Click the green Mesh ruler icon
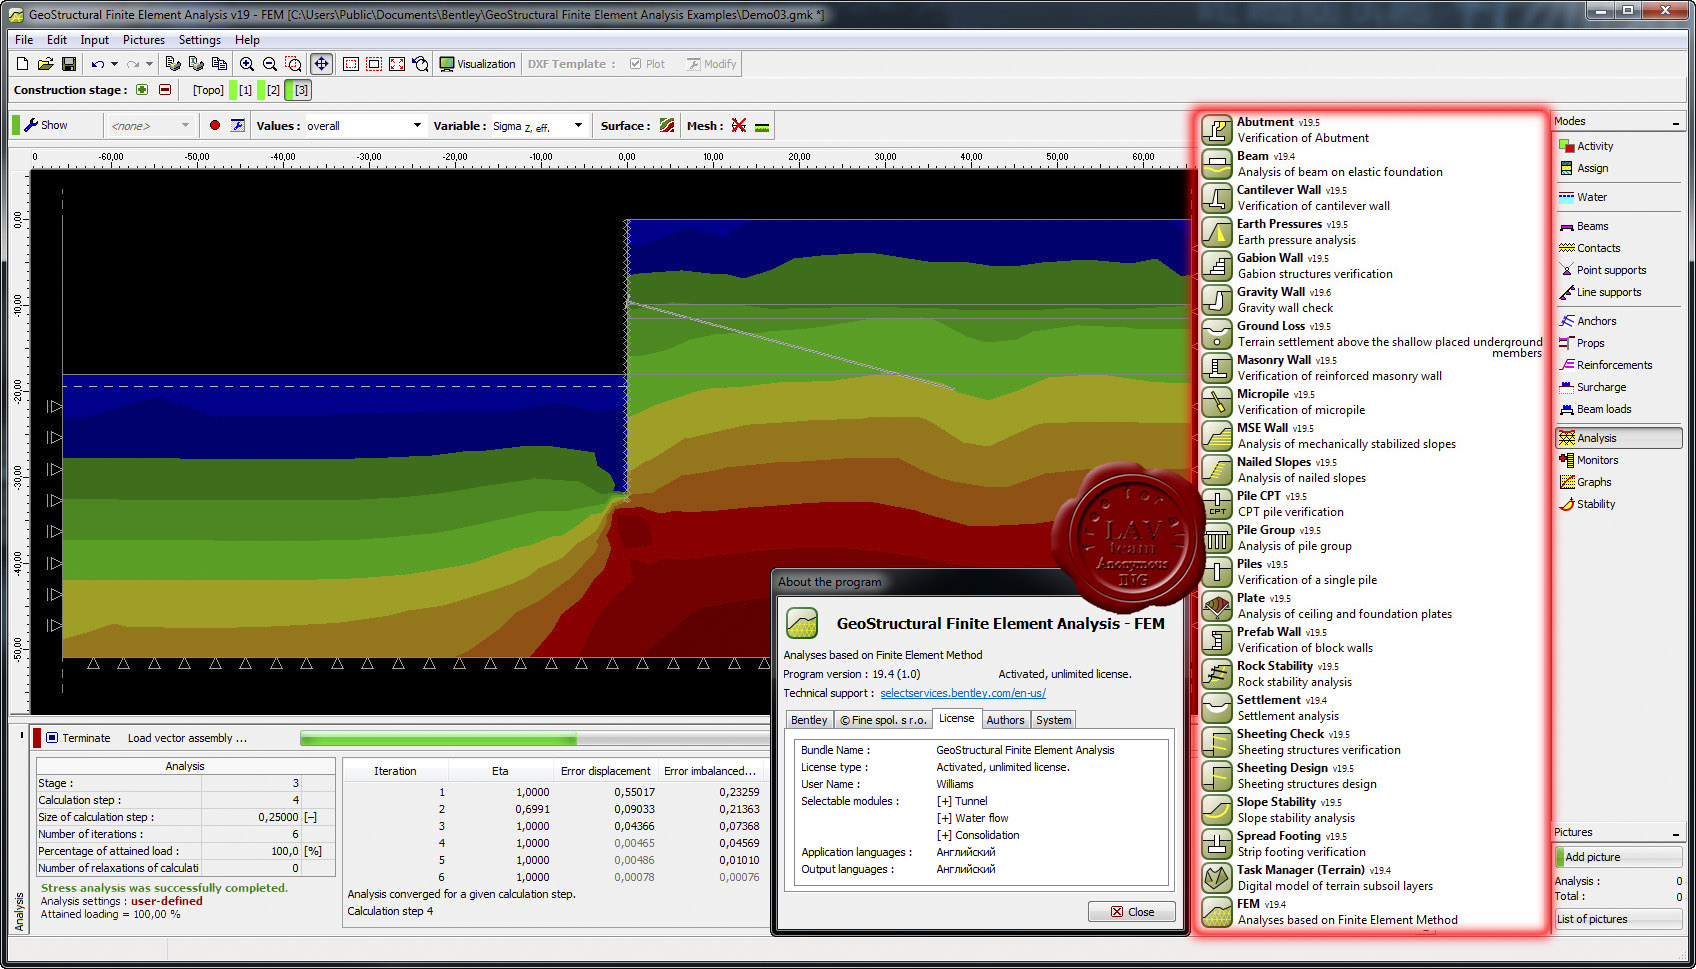The height and width of the screenshot is (969, 1696). click(x=762, y=127)
